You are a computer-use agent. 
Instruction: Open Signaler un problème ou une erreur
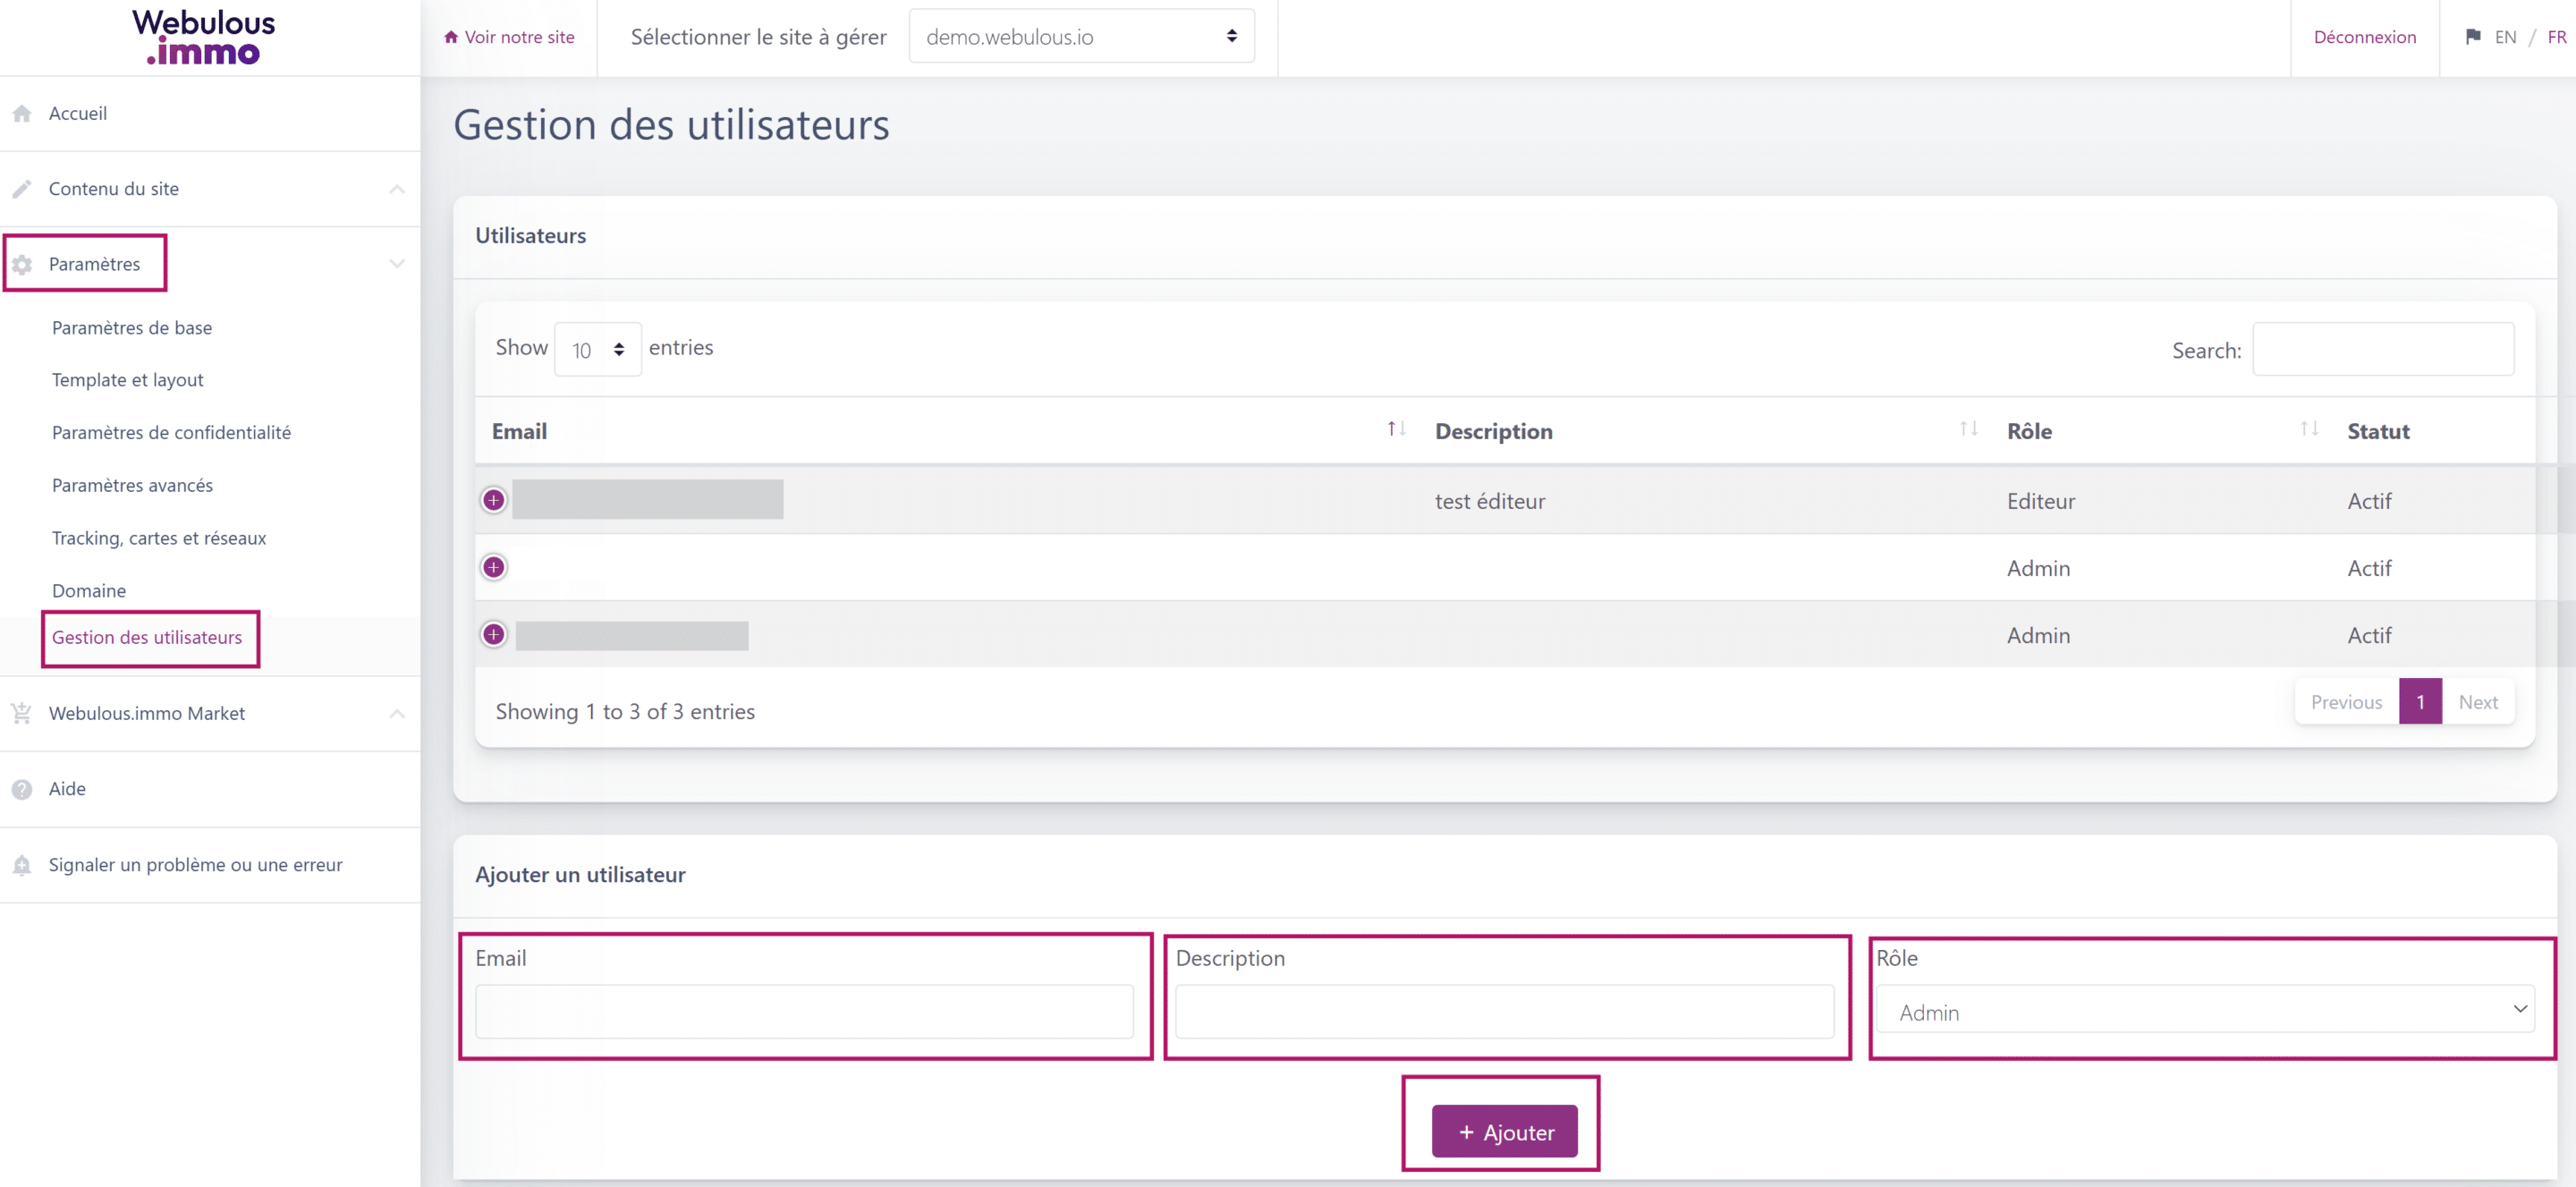[x=196, y=865]
